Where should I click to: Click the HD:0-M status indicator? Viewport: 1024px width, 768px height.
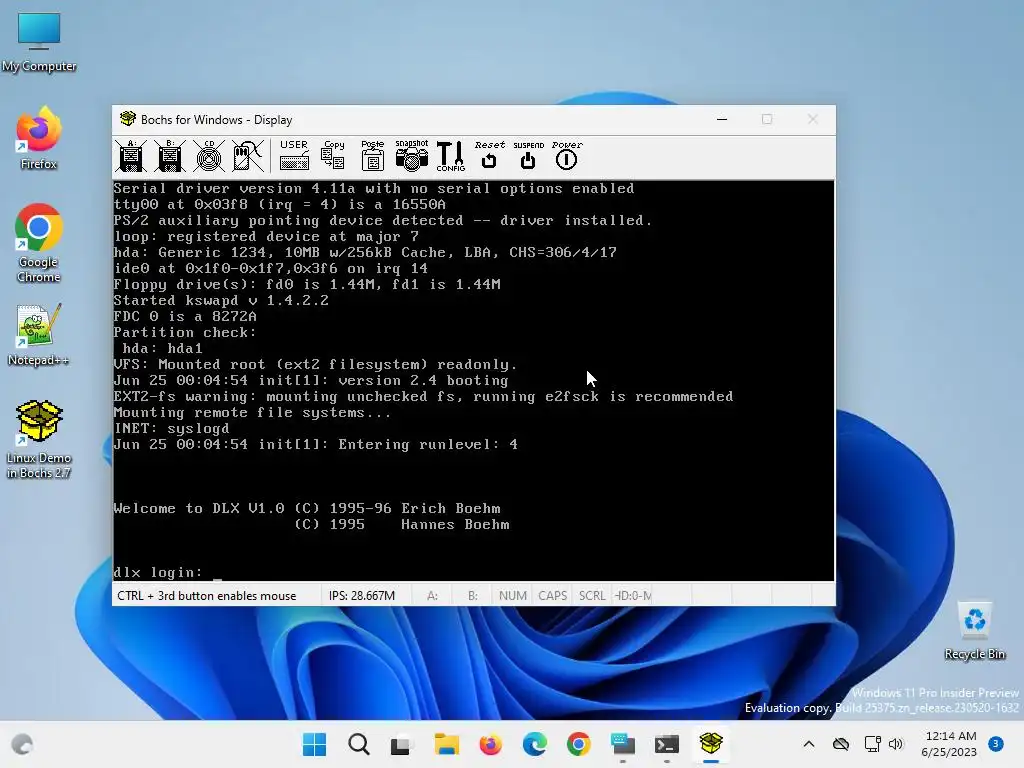633,596
